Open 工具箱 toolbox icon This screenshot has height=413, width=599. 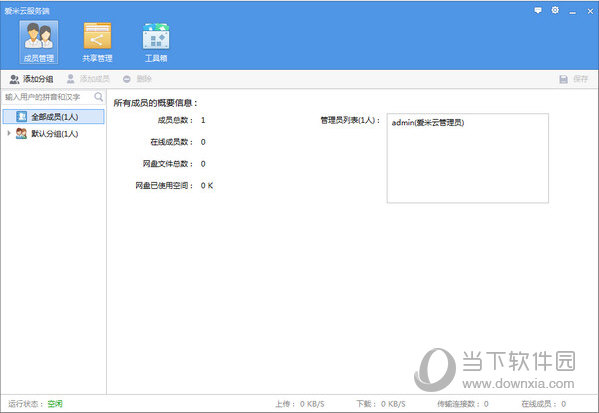click(156, 42)
